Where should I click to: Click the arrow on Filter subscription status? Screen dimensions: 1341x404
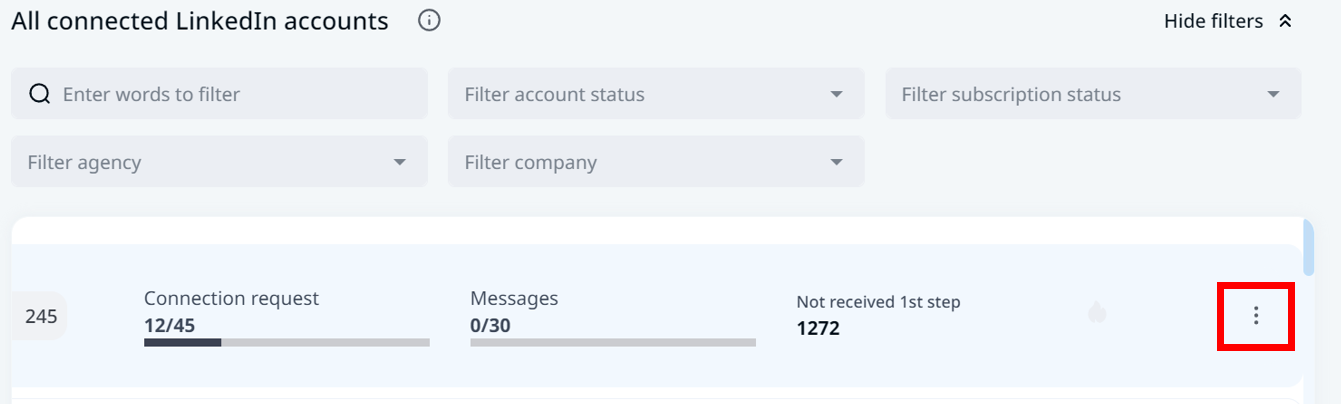point(1273,94)
